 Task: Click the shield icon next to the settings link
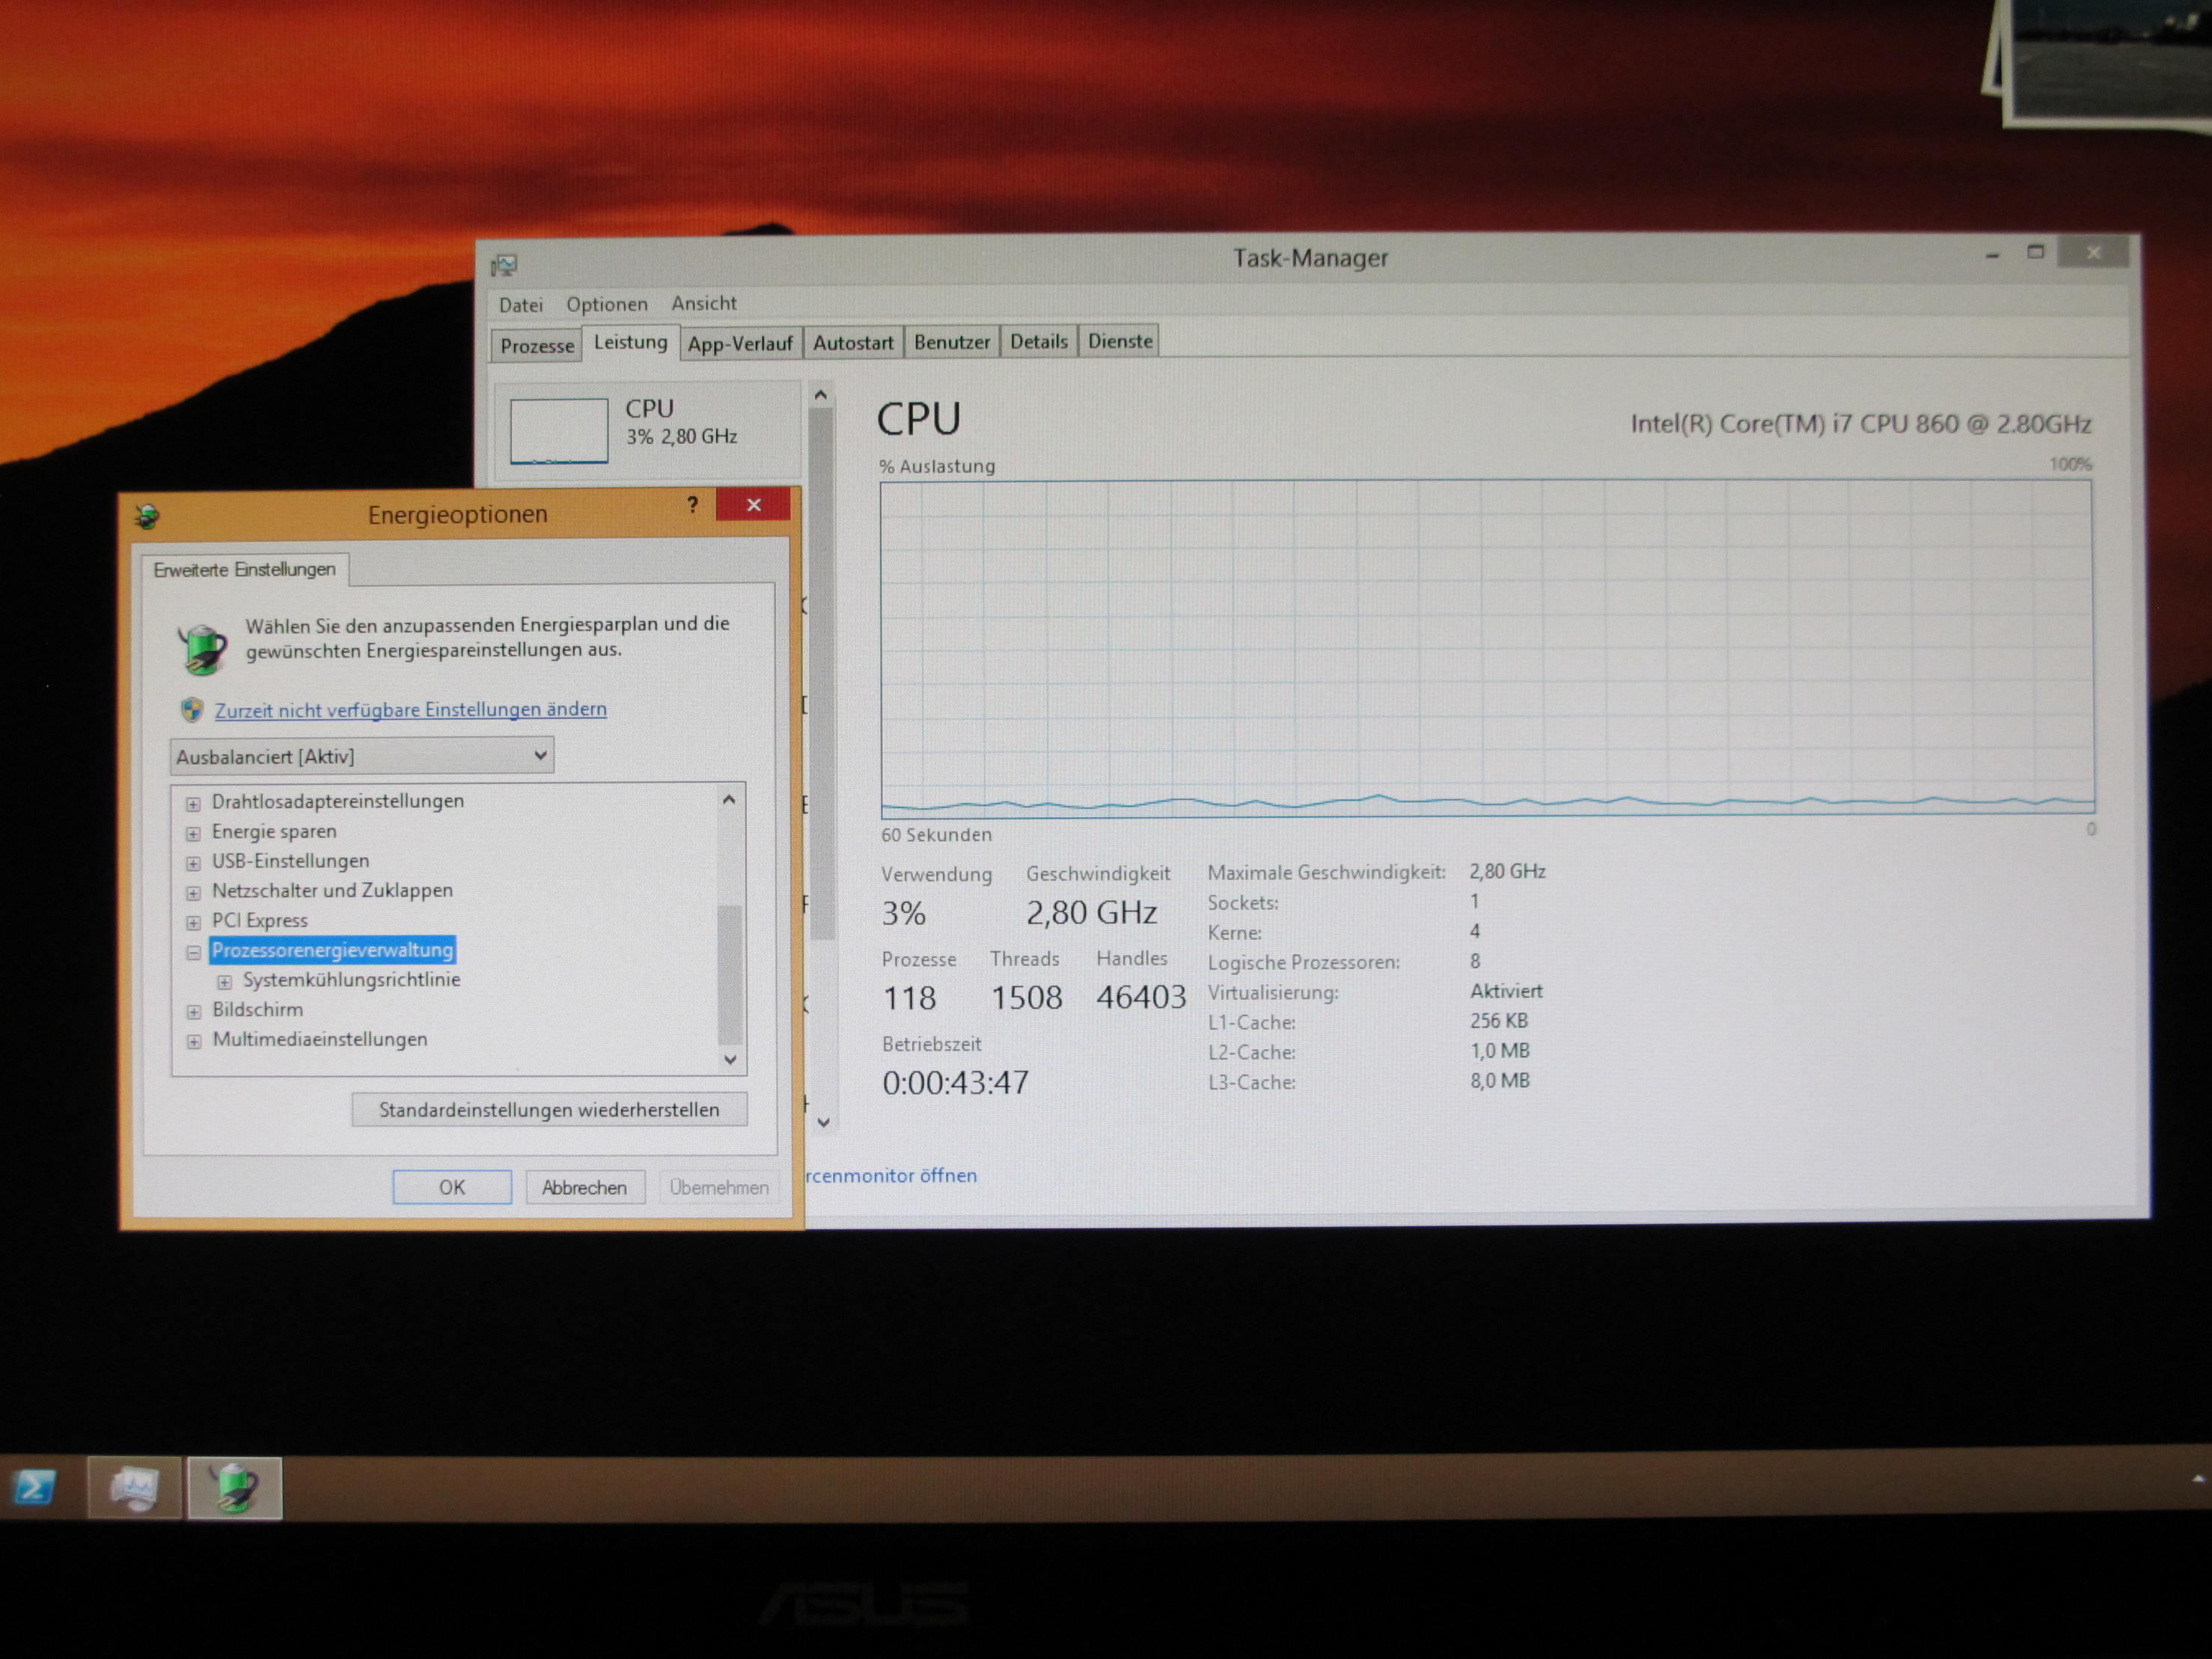tap(192, 710)
